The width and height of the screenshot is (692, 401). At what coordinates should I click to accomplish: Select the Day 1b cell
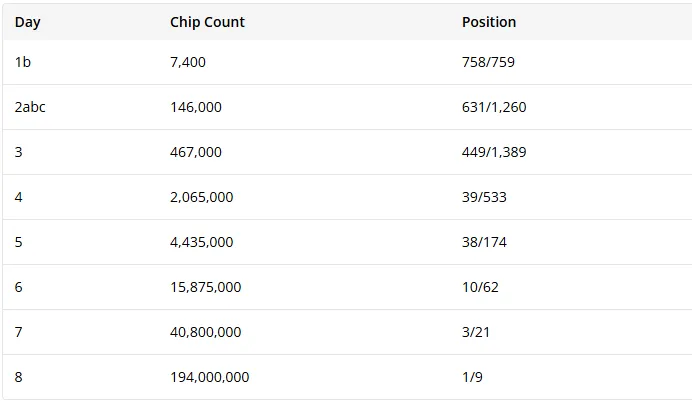pos(23,62)
